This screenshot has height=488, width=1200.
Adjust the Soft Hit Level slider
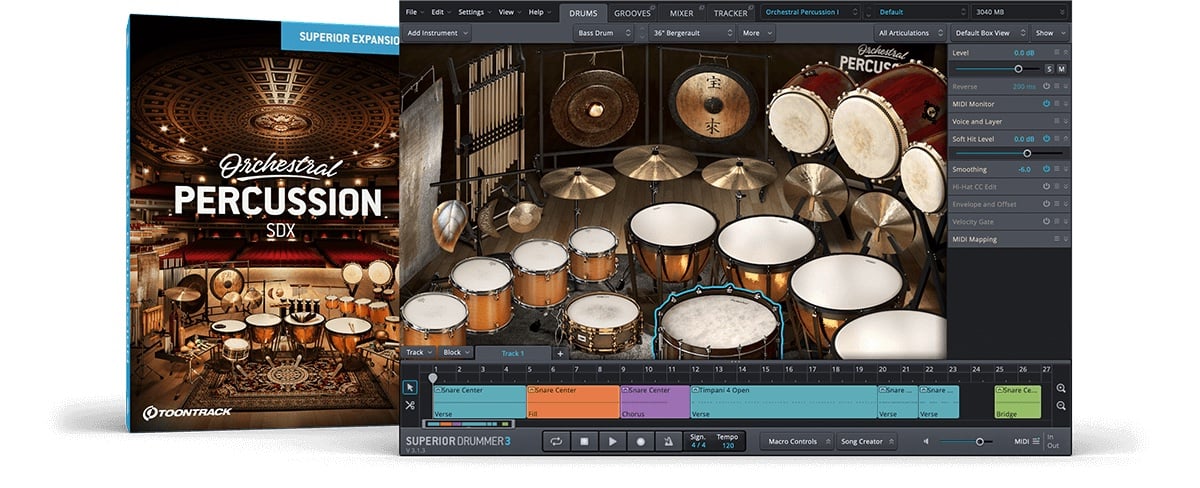coord(1026,153)
